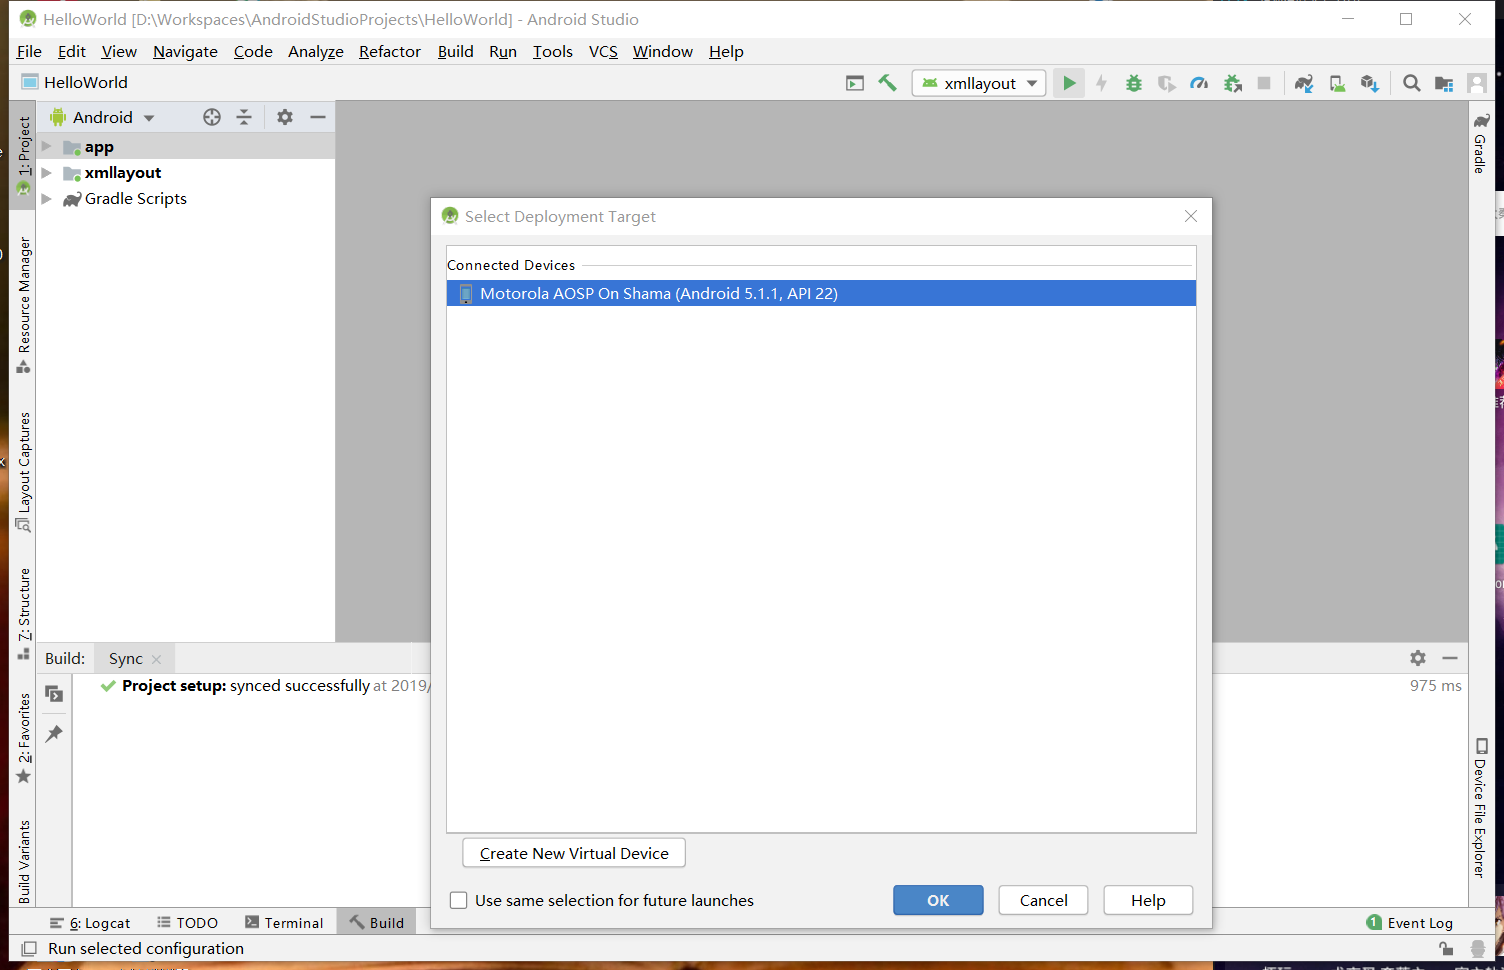Click the Build tool window tab
This screenshot has width=1504, height=970.
tap(377, 923)
